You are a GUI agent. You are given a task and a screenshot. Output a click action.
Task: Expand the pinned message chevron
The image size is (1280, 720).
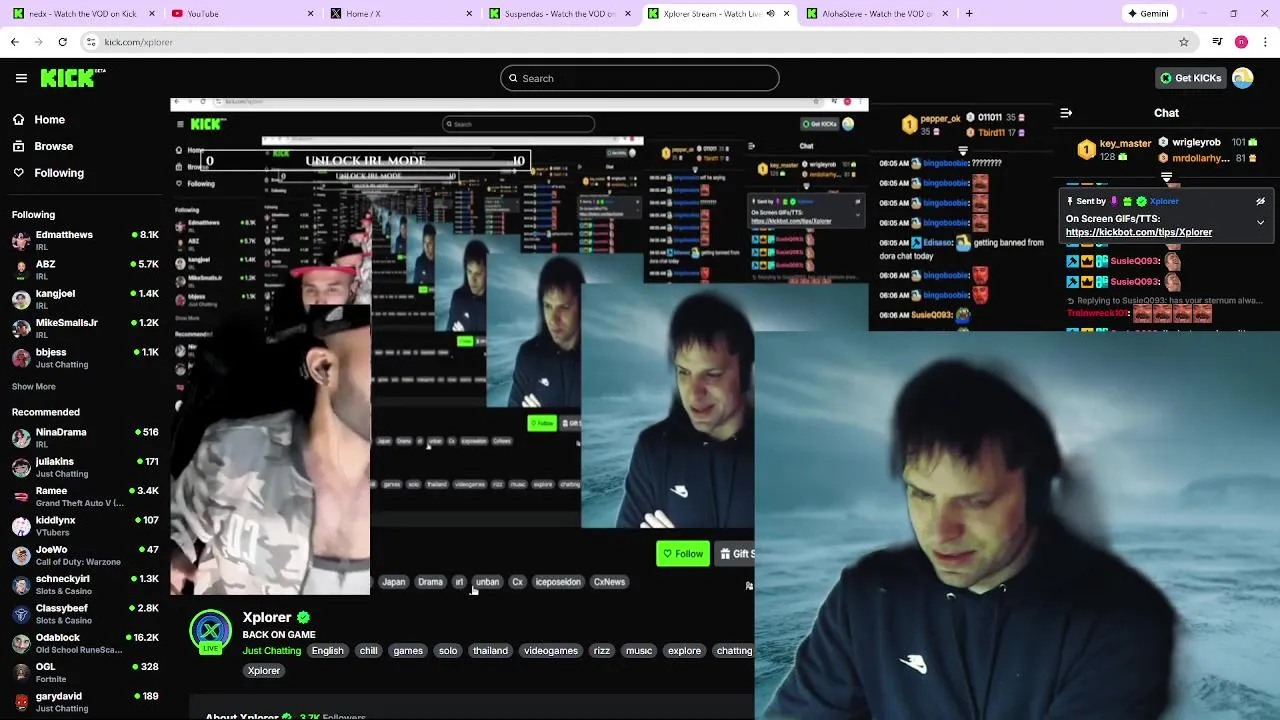(x=1260, y=222)
